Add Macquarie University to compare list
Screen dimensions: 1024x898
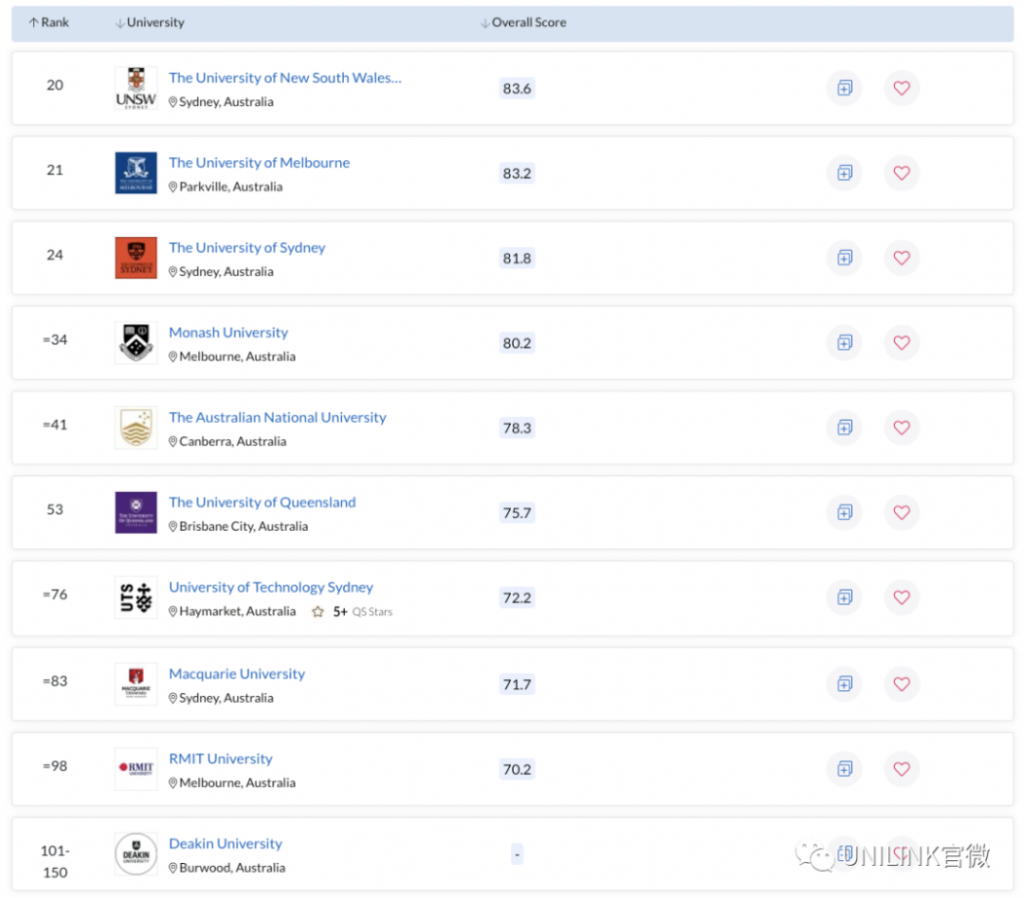pyautogui.click(x=844, y=684)
